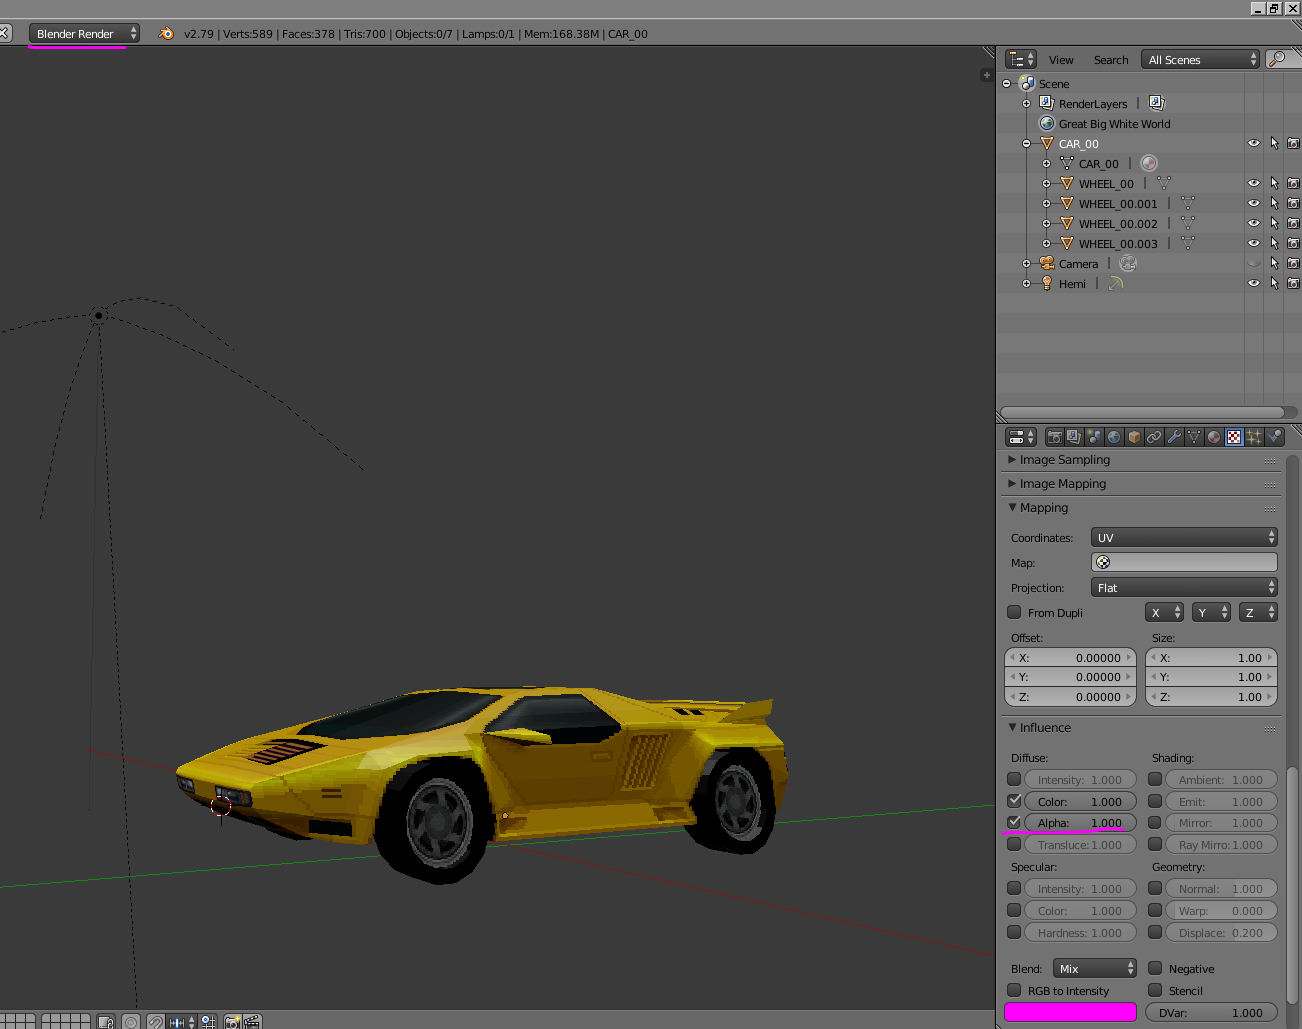Open the Material properties sphere tab
The image size is (1302, 1029).
coord(1214,437)
